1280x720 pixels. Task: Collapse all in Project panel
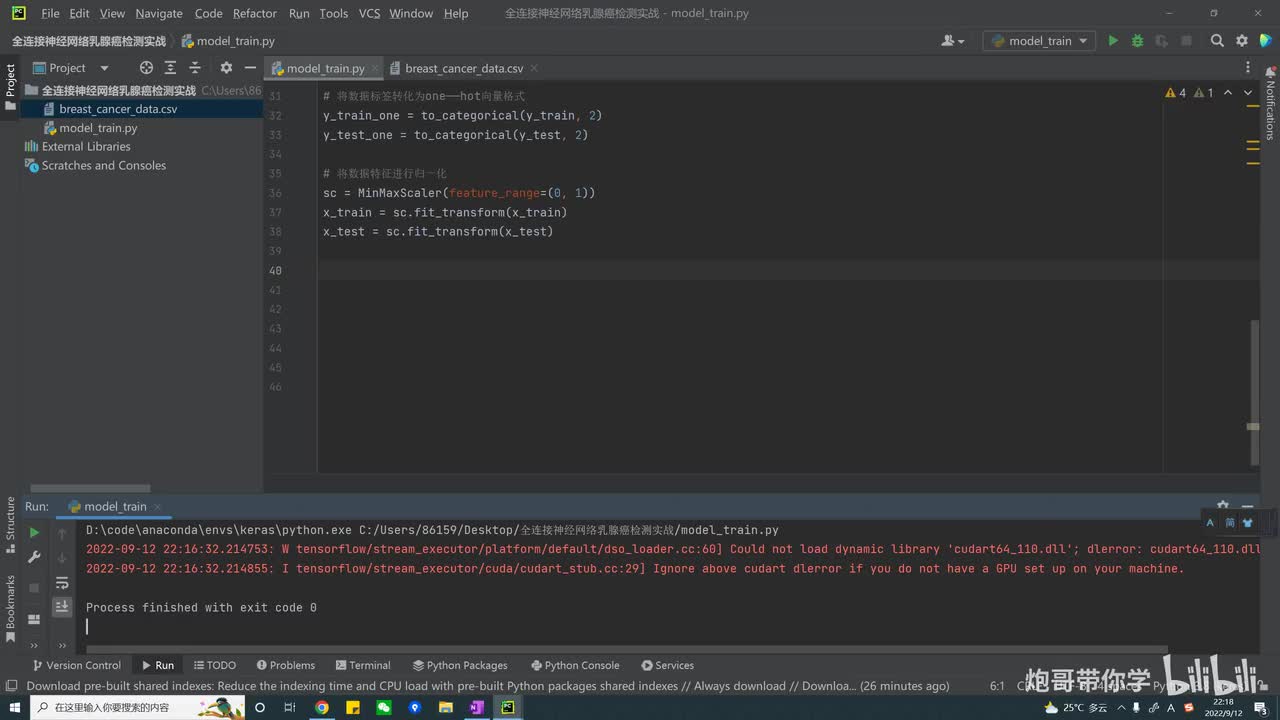point(194,68)
